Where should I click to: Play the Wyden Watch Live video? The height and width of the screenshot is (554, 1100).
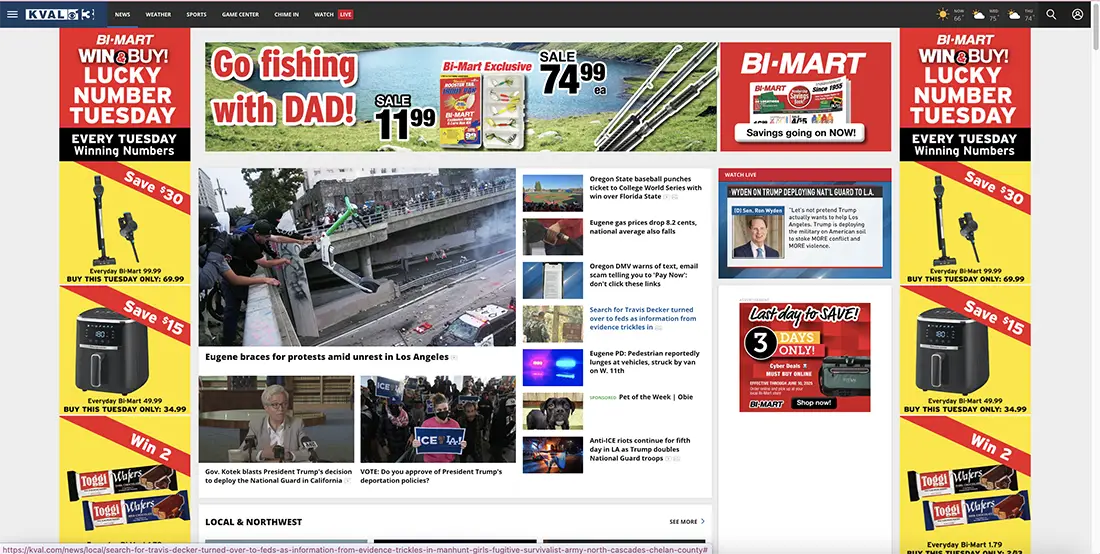tap(805, 230)
